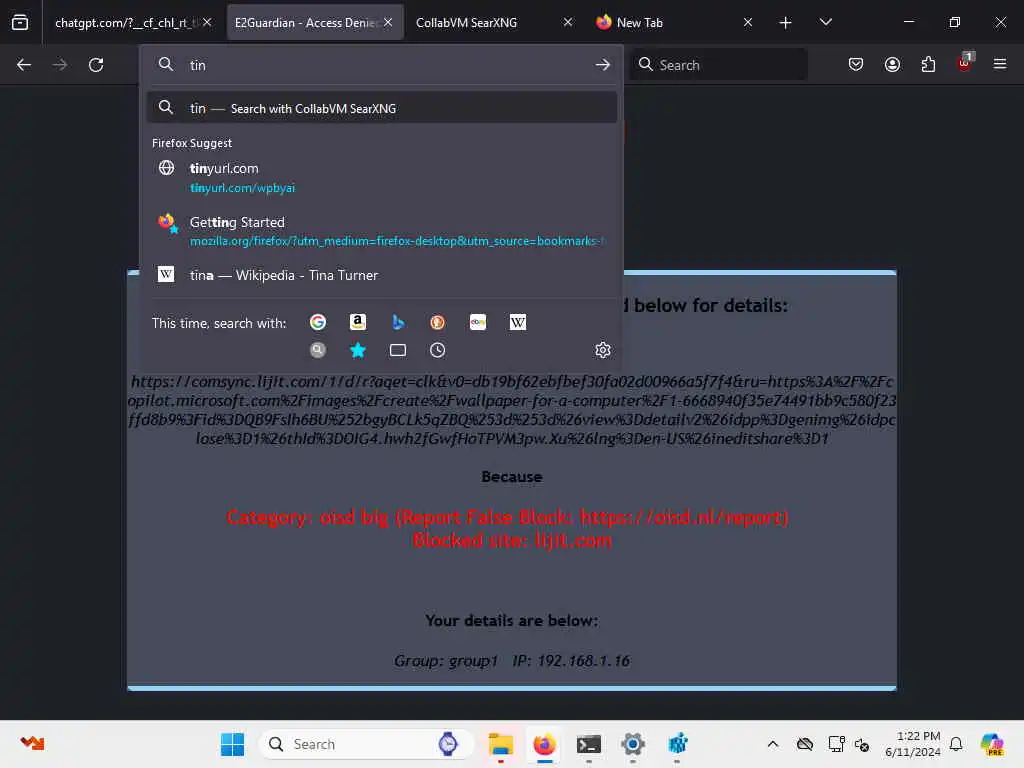Image resolution: width=1024 pixels, height=768 pixels.
Task: Go back to the previous page
Action: pyautogui.click(x=24, y=65)
